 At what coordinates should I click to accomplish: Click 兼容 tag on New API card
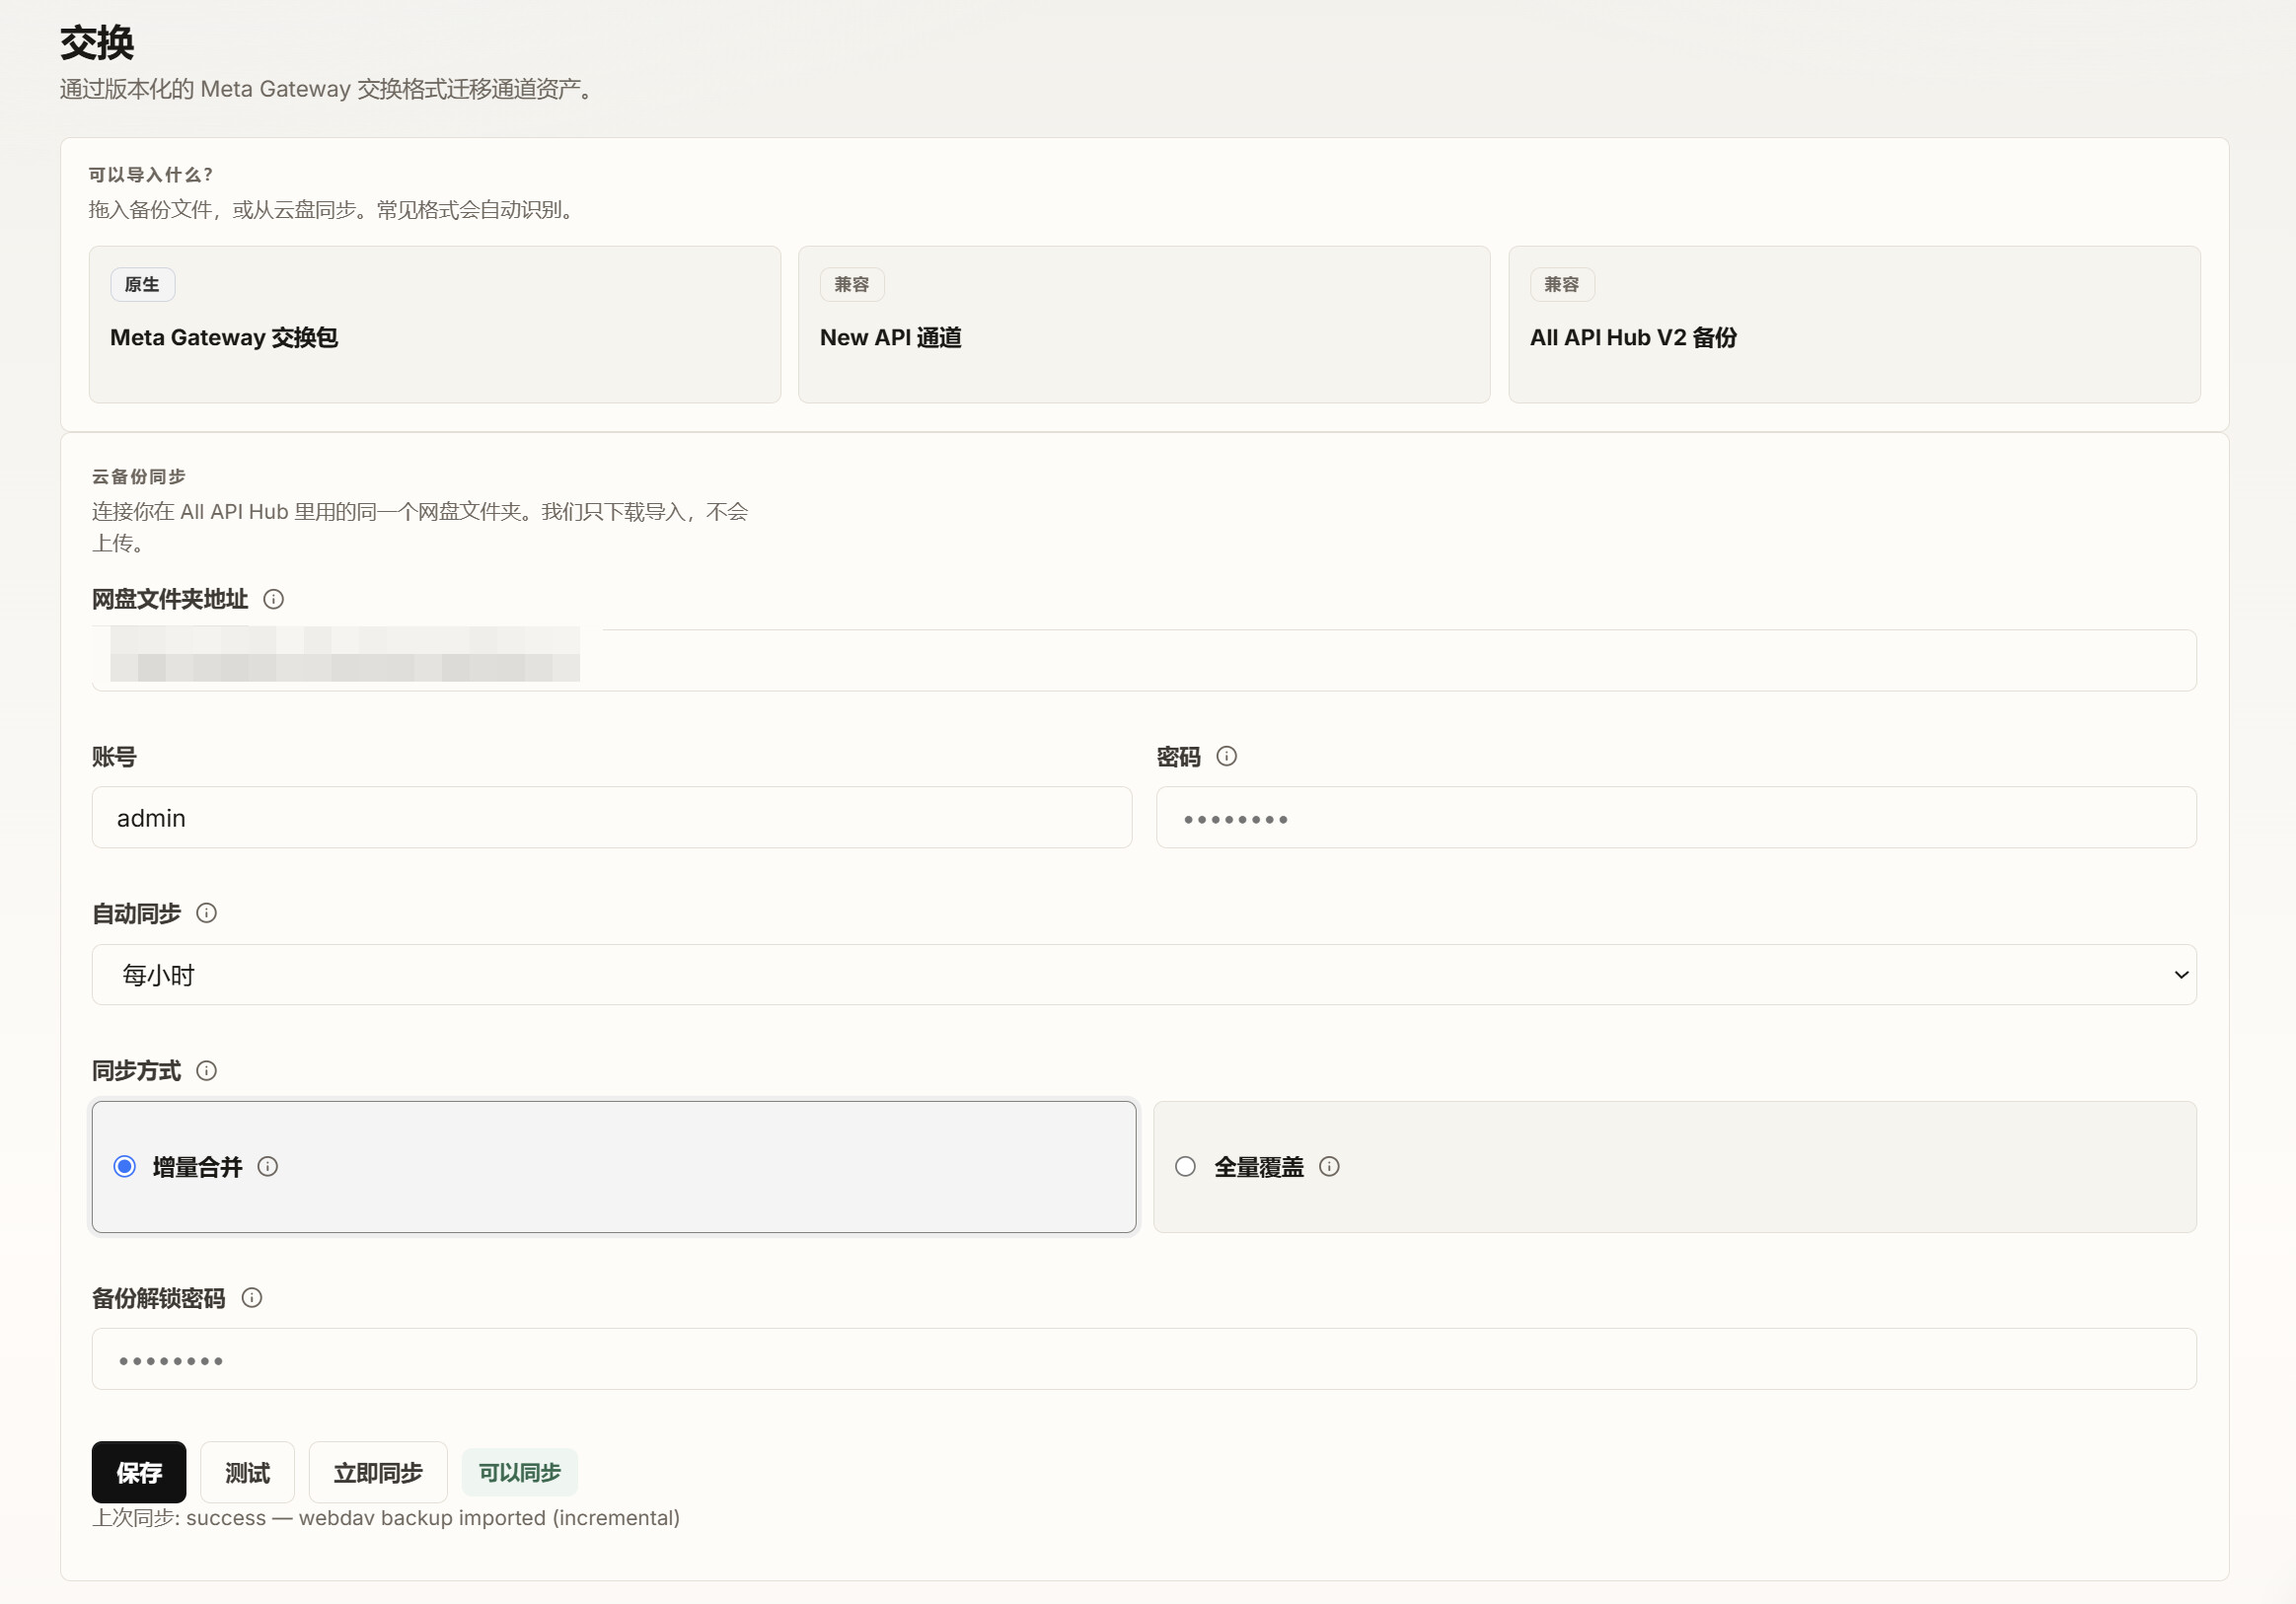tap(852, 285)
